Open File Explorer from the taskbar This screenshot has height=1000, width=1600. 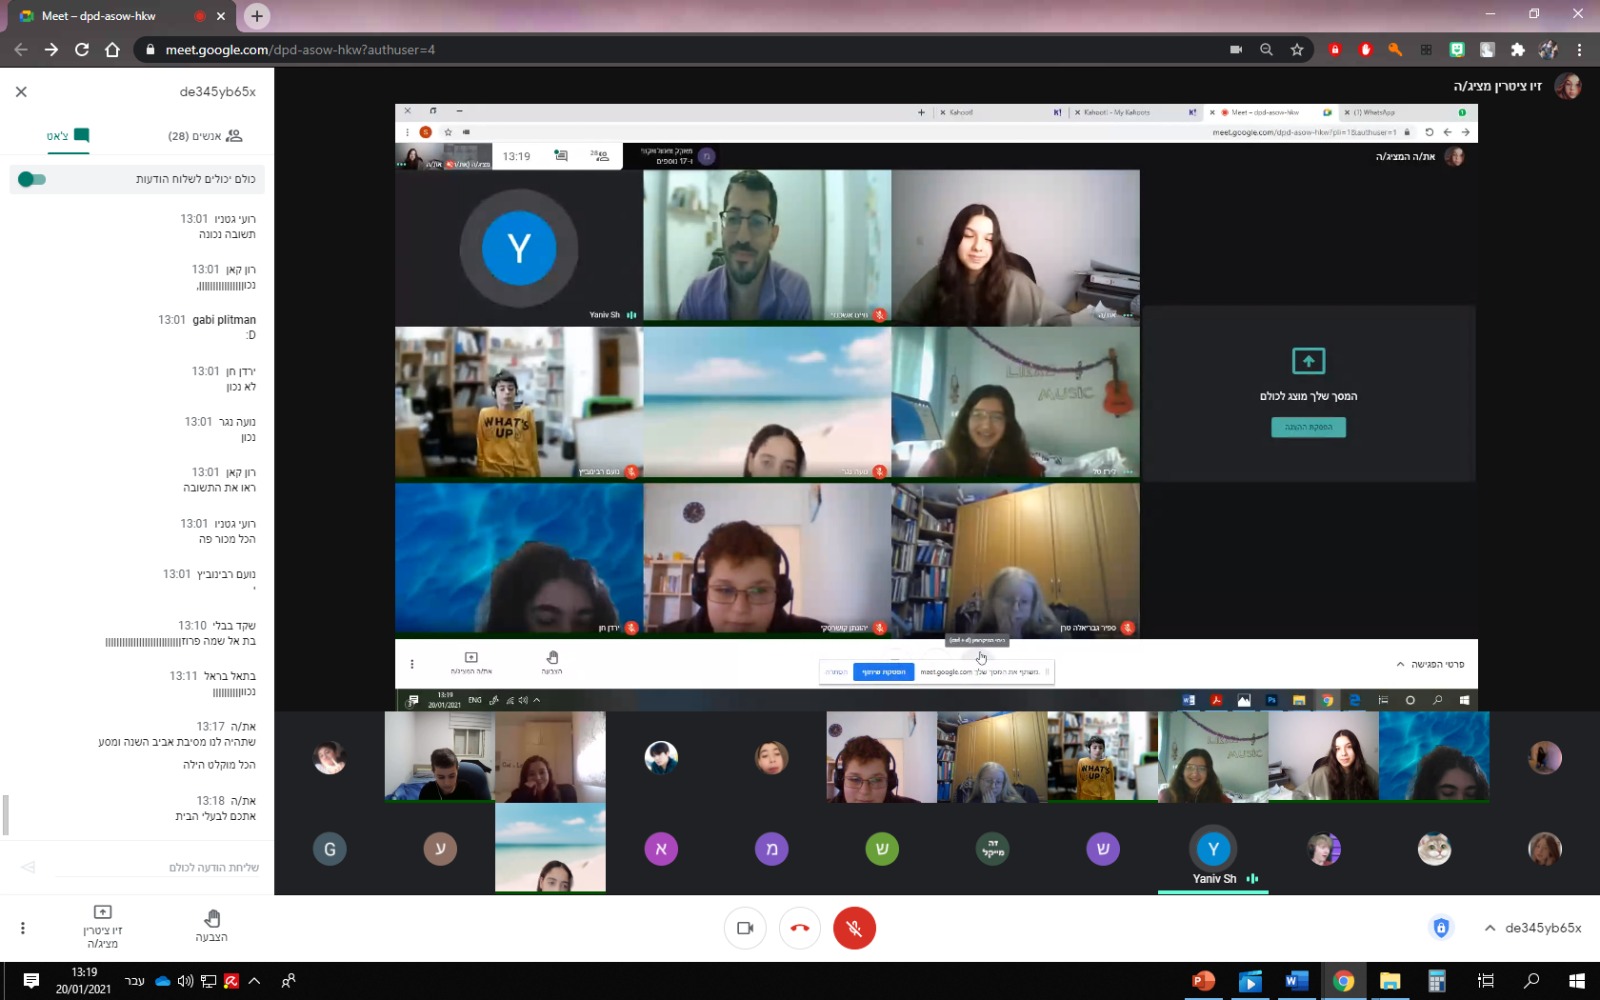pyautogui.click(x=1390, y=981)
